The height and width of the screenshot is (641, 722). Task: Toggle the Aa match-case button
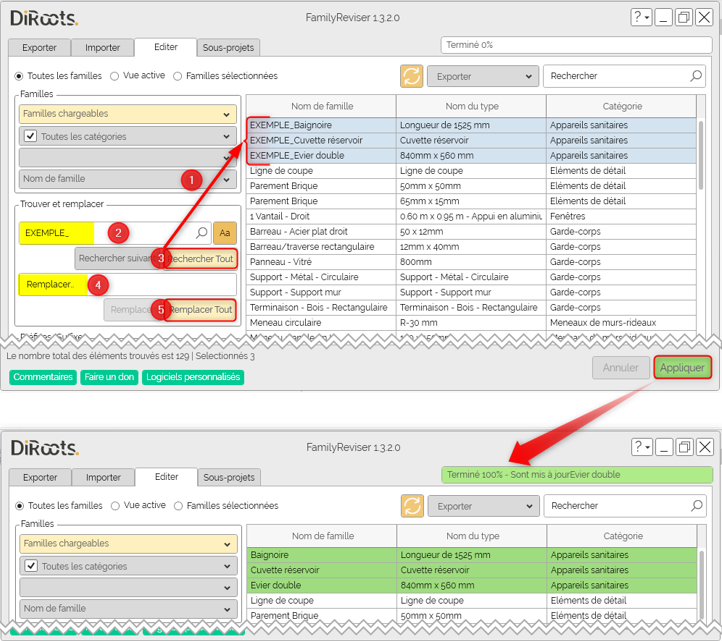click(225, 233)
